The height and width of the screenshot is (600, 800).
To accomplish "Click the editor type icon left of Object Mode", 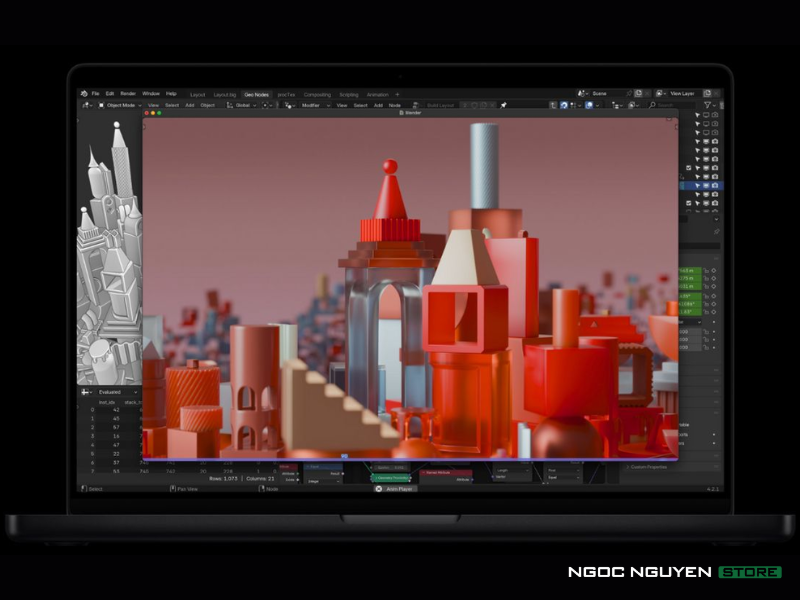I will pyautogui.click(x=87, y=105).
